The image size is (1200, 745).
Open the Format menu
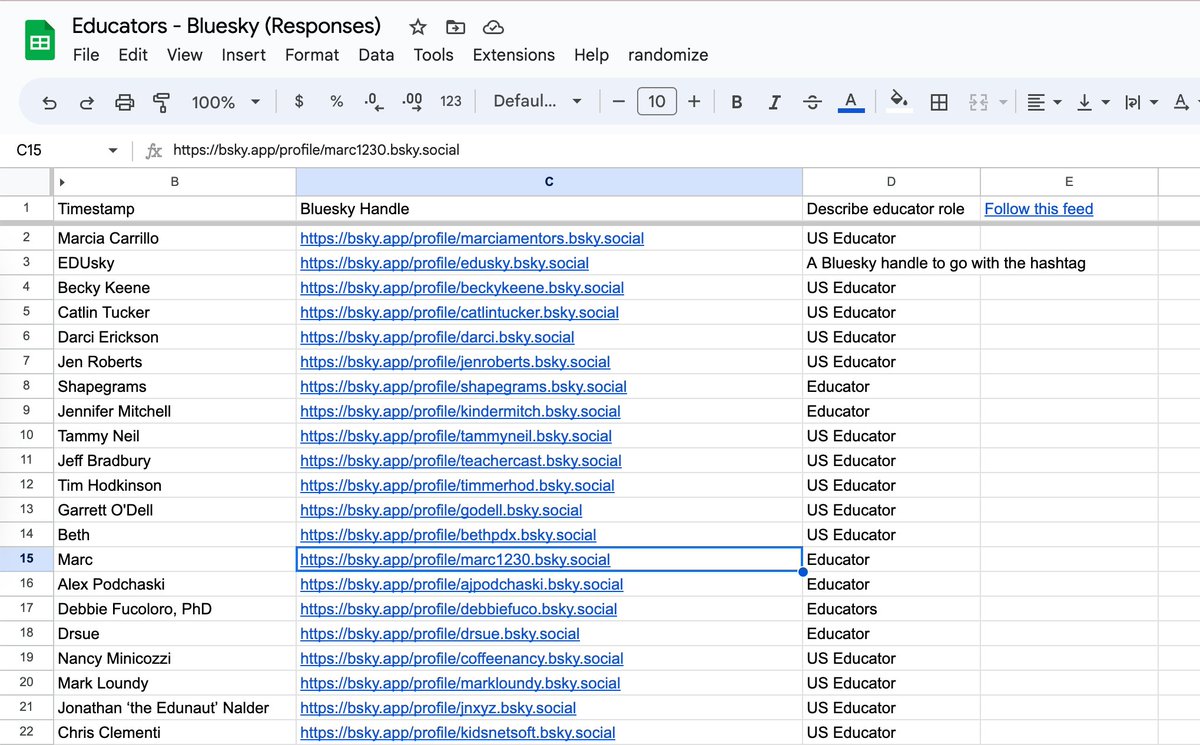312,55
